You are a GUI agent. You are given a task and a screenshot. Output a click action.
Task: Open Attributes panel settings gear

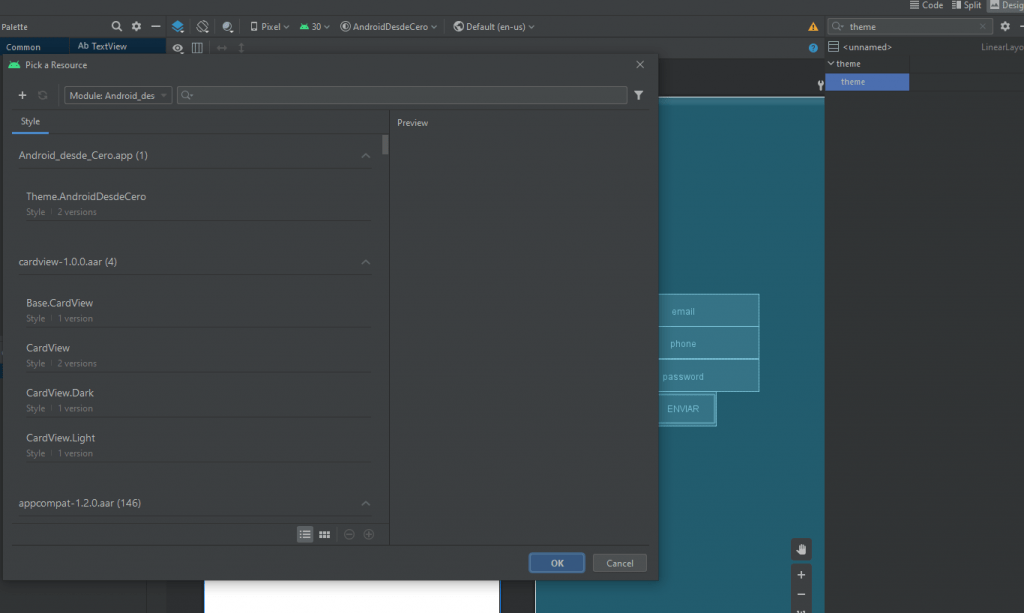click(1005, 26)
